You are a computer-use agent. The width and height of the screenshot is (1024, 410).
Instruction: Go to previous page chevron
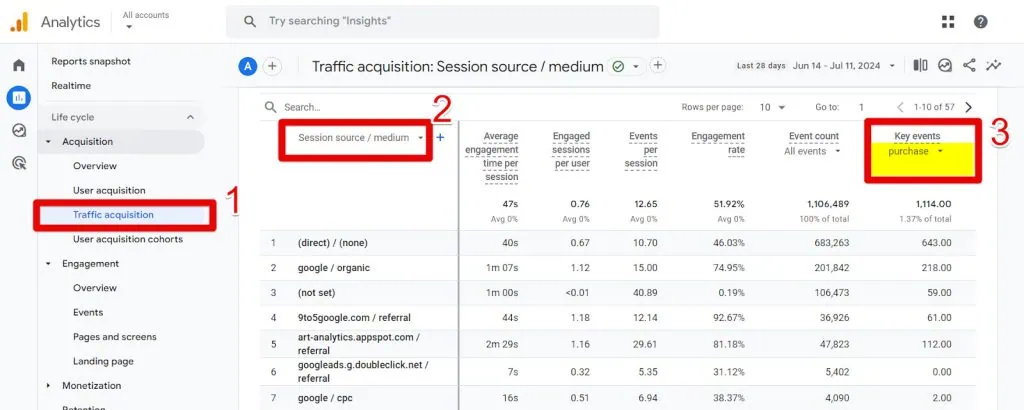901,107
